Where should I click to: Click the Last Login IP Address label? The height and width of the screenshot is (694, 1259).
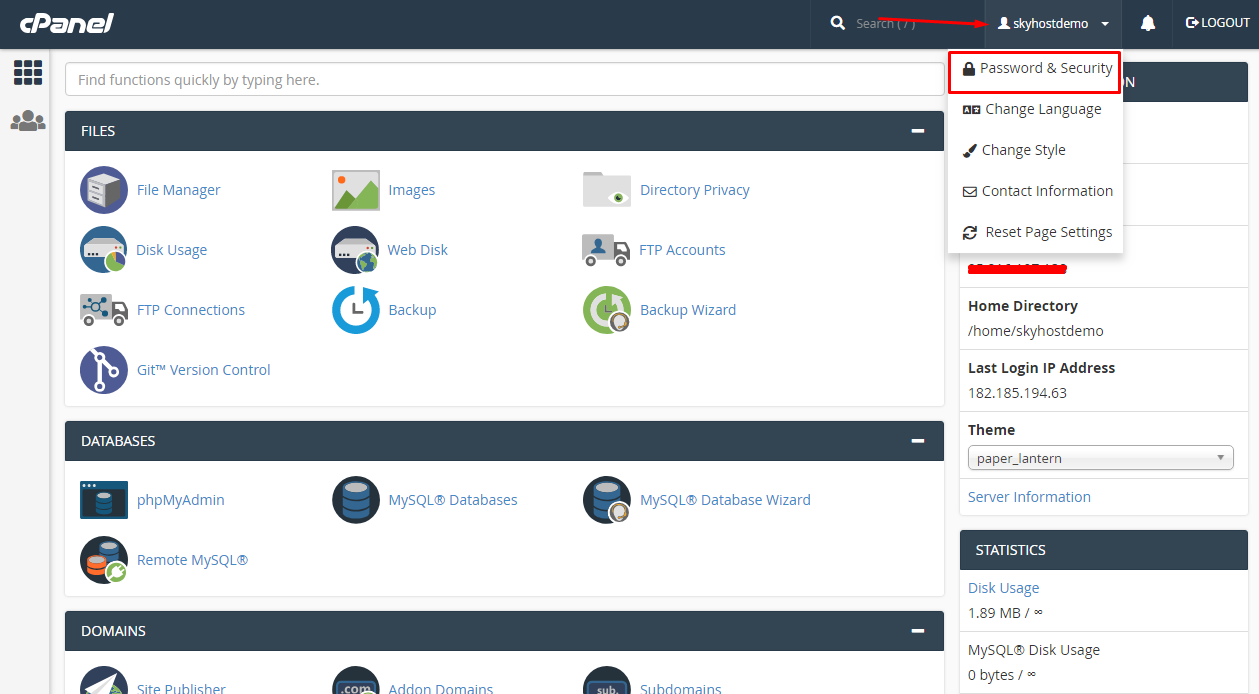point(1041,368)
